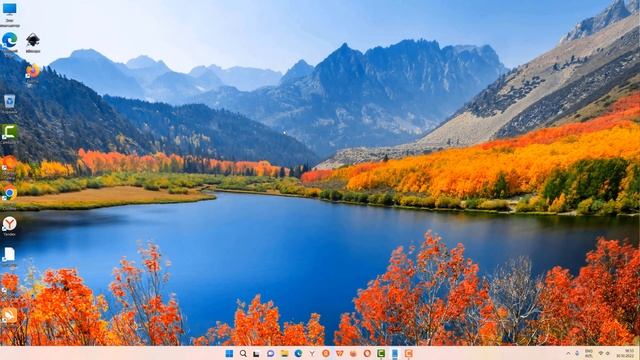Open the clock and date panel

click(x=626, y=353)
